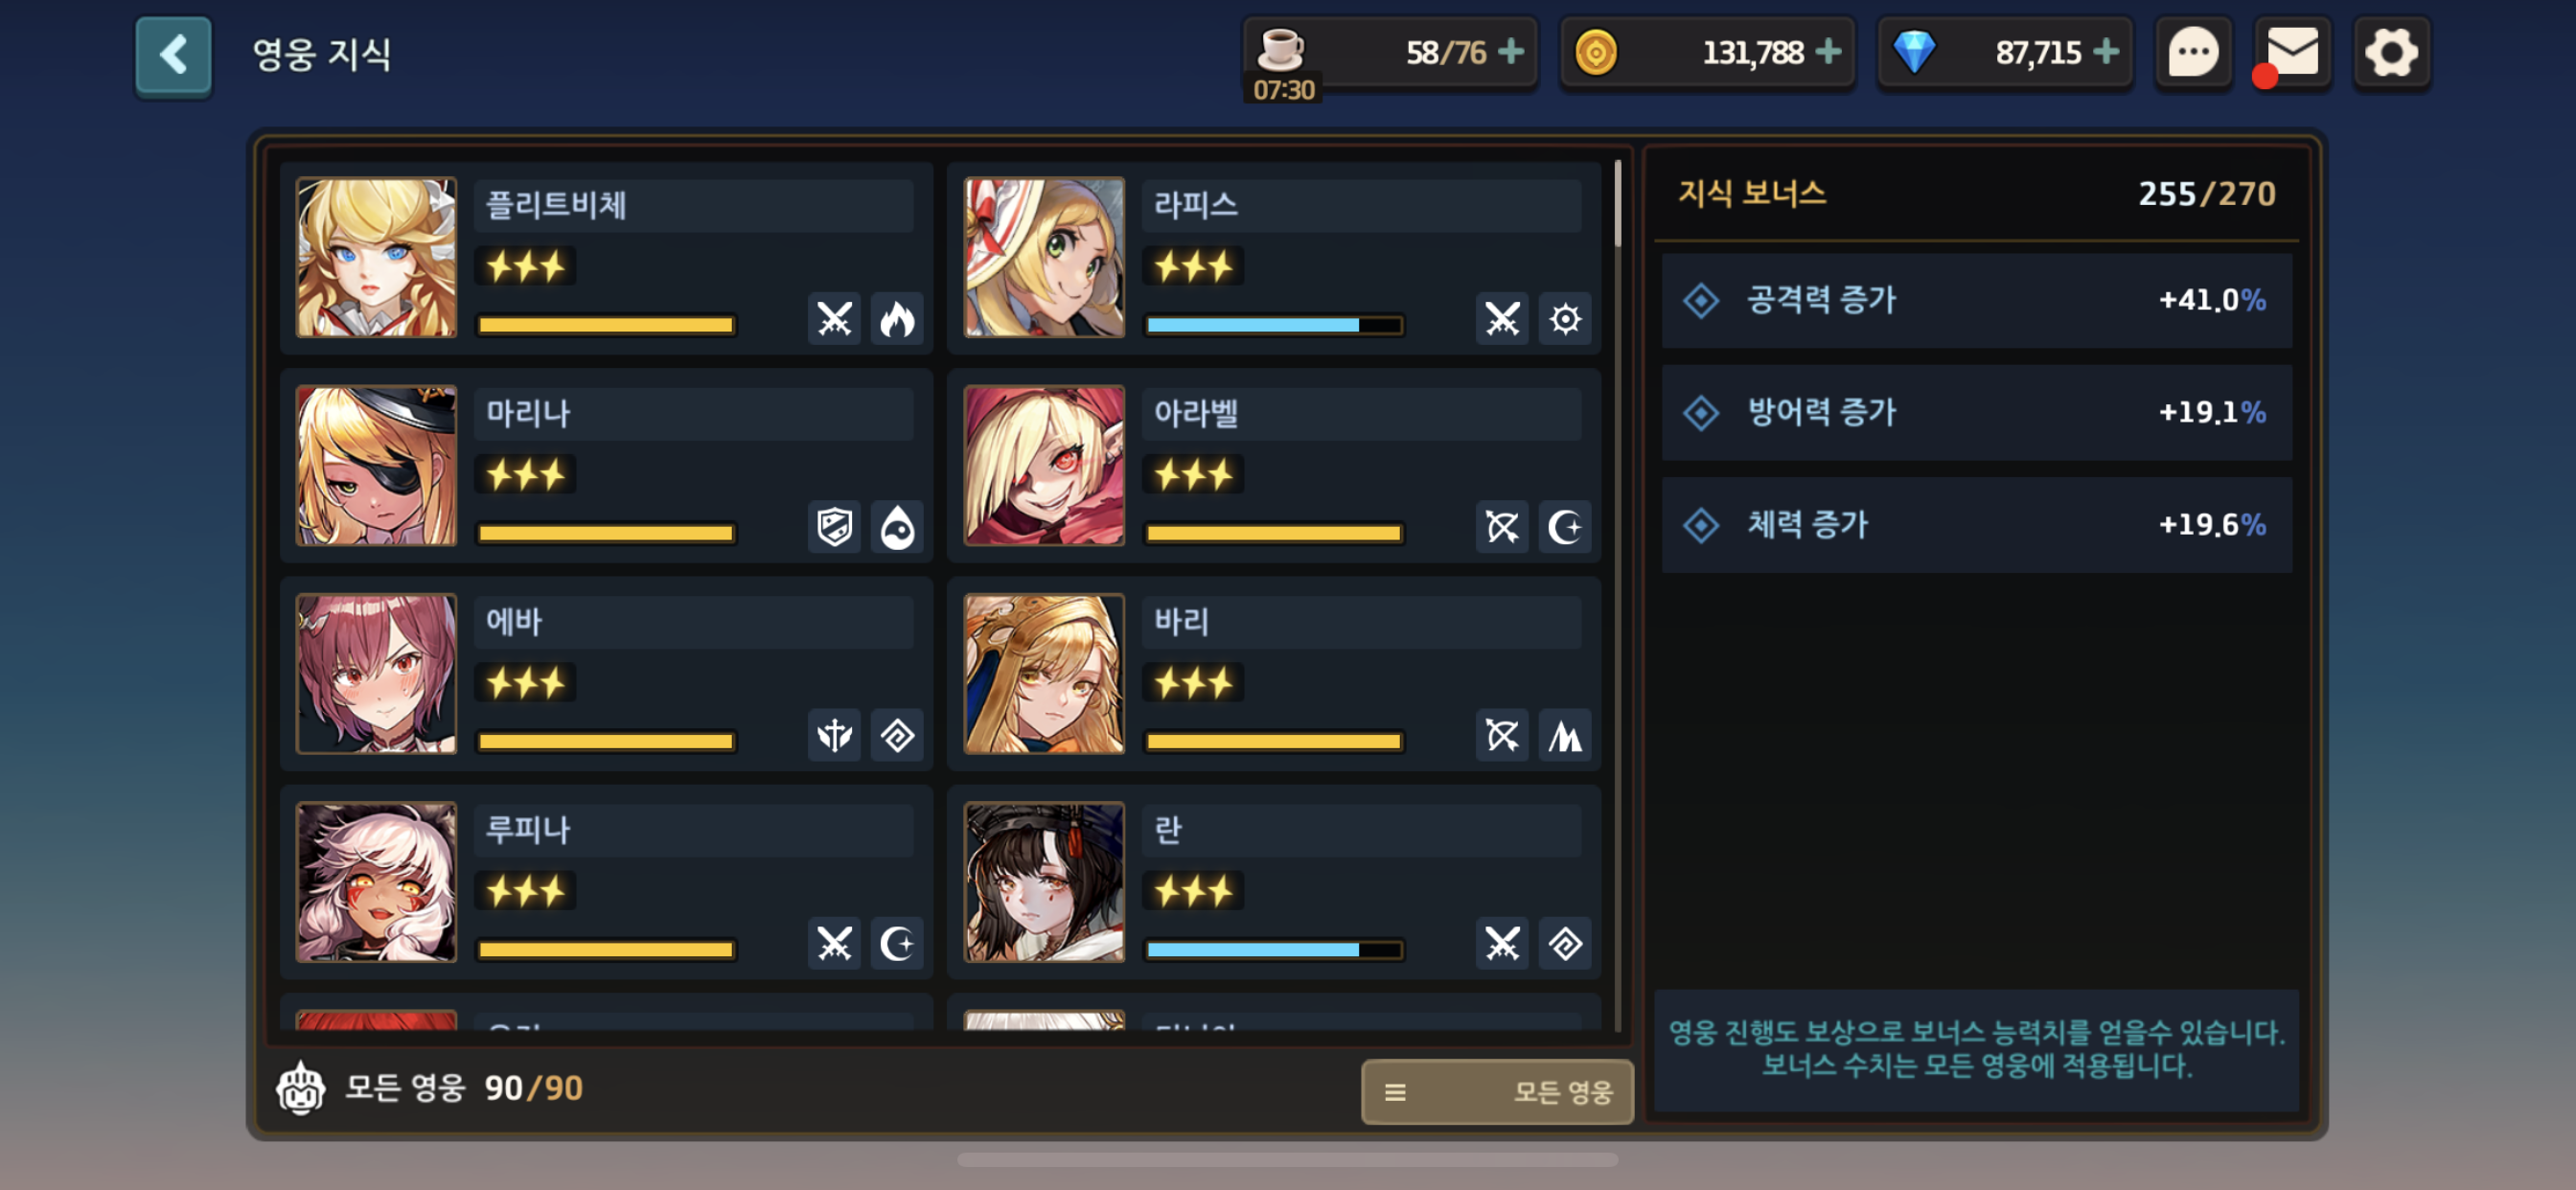Go back using the arrow button
This screenshot has width=2576, height=1190.
point(173,55)
